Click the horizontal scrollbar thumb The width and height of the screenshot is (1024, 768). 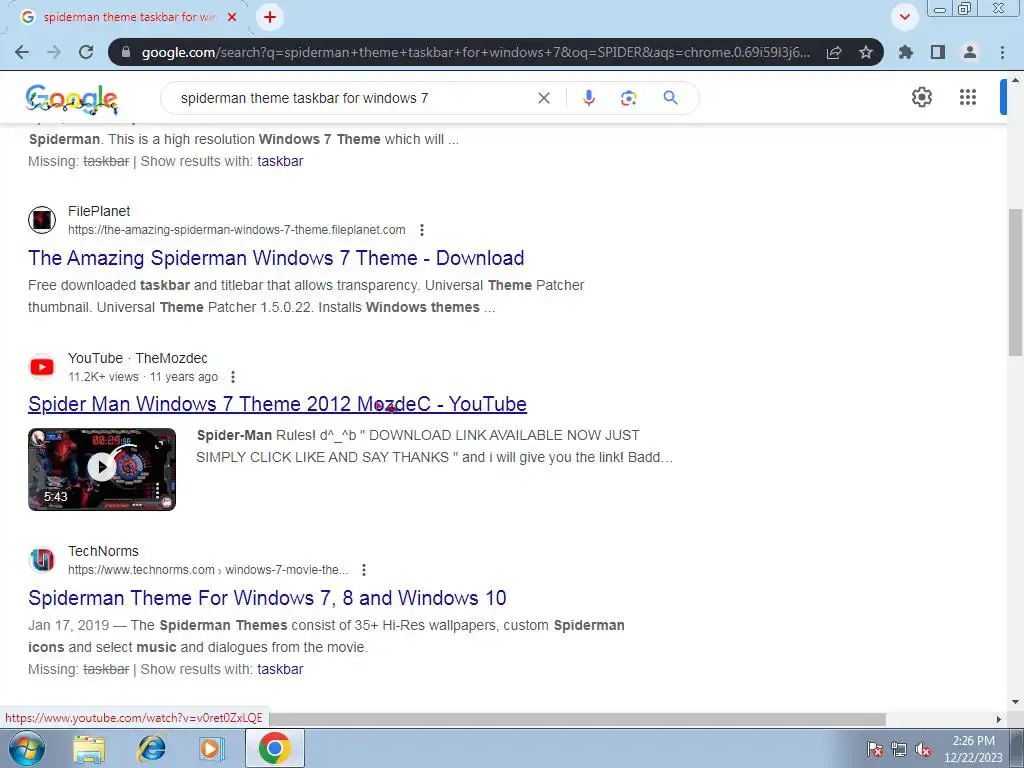[577, 719]
